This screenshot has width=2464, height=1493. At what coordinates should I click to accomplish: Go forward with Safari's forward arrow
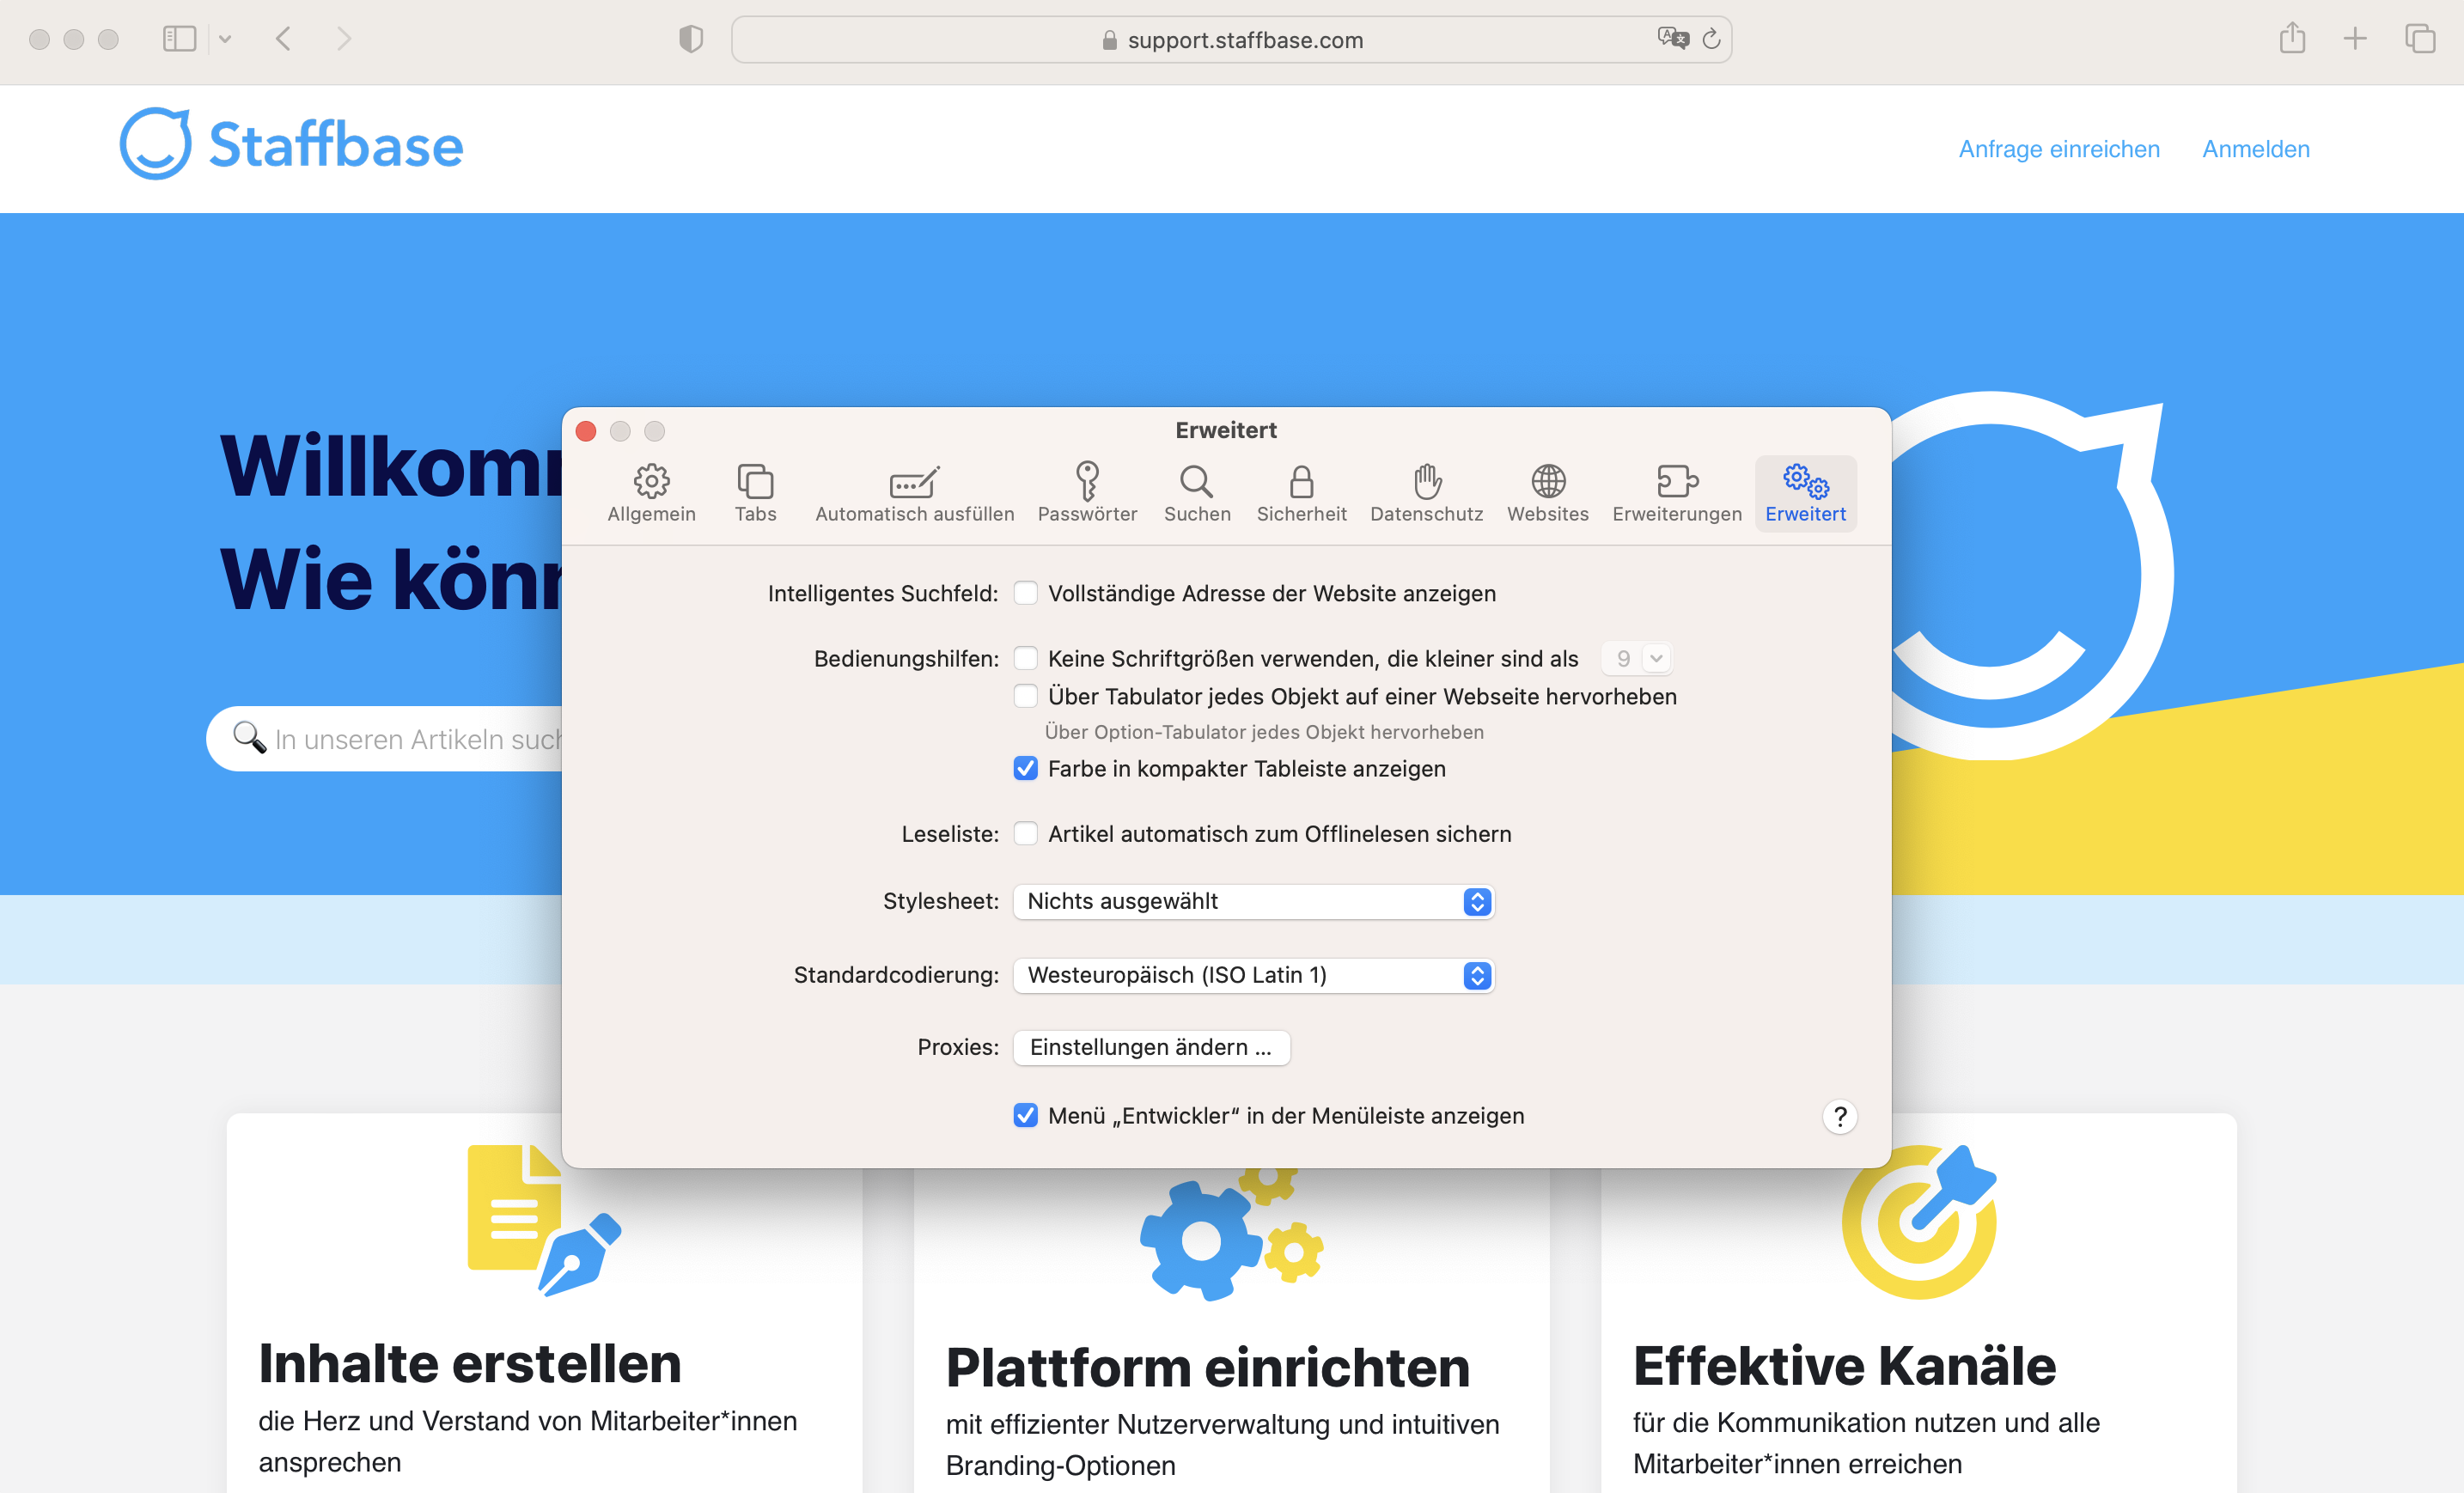pyautogui.click(x=344, y=39)
